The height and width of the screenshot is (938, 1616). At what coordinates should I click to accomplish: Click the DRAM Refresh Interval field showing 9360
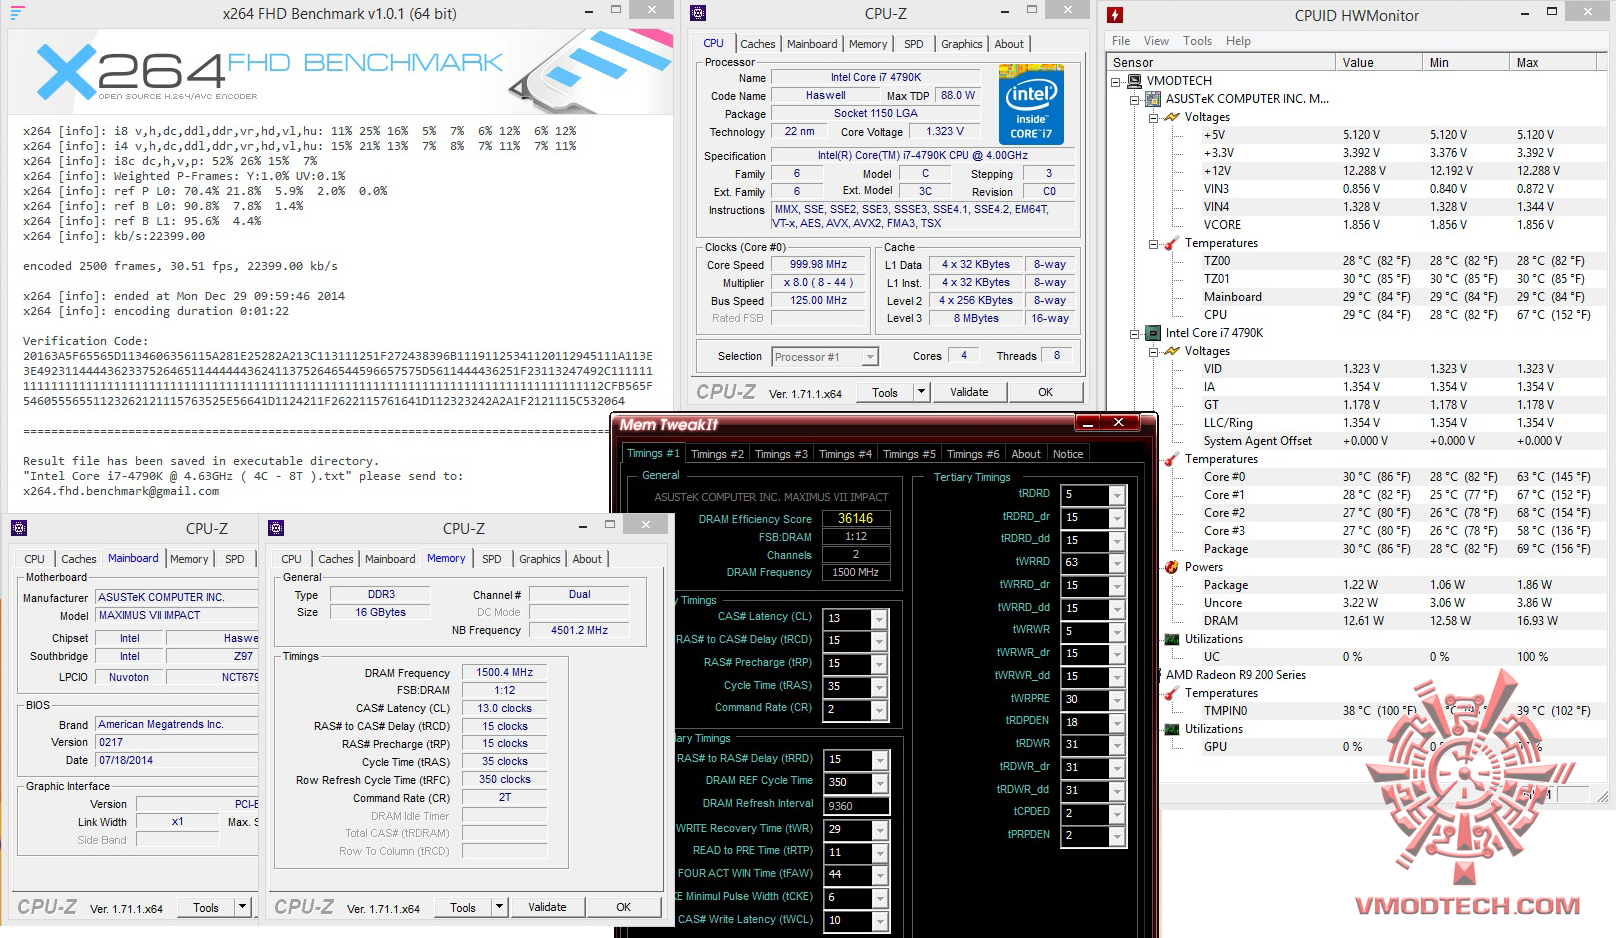click(x=855, y=806)
